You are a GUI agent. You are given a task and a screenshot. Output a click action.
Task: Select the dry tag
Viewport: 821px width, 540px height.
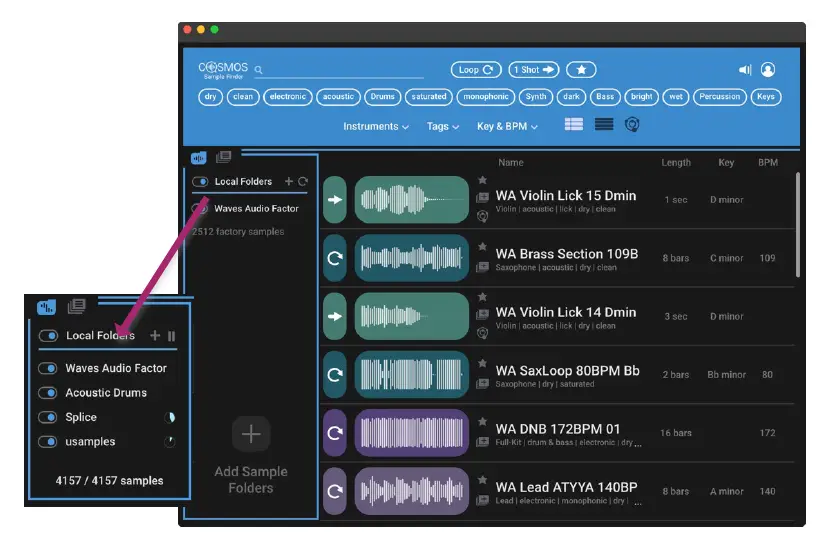coord(210,97)
